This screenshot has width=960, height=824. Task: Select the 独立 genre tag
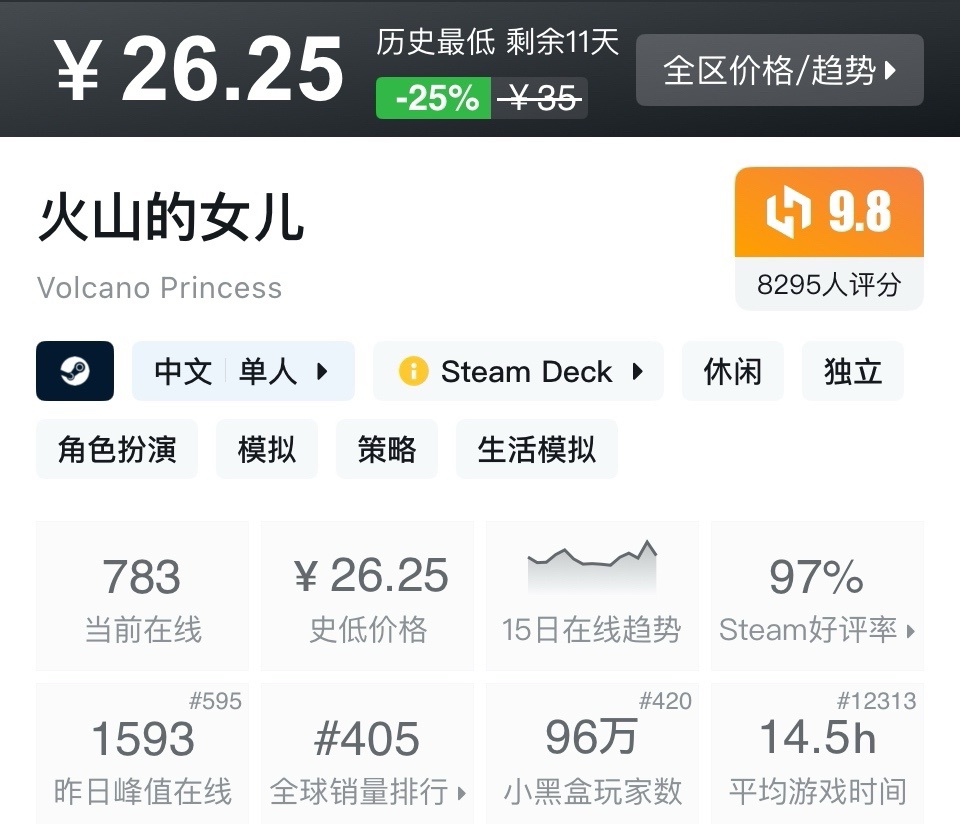pos(852,371)
